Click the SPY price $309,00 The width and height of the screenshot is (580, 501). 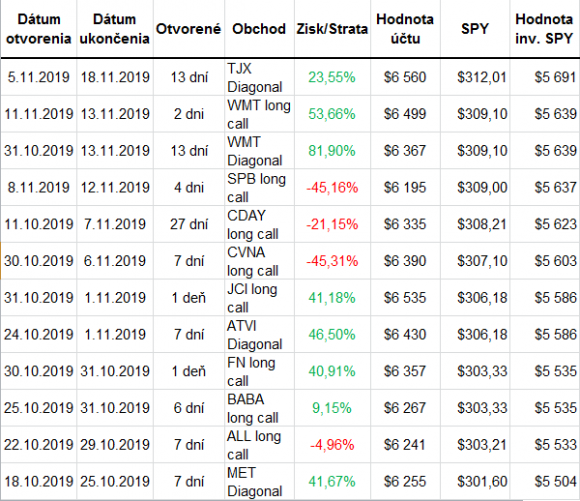(x=482, y=188)
